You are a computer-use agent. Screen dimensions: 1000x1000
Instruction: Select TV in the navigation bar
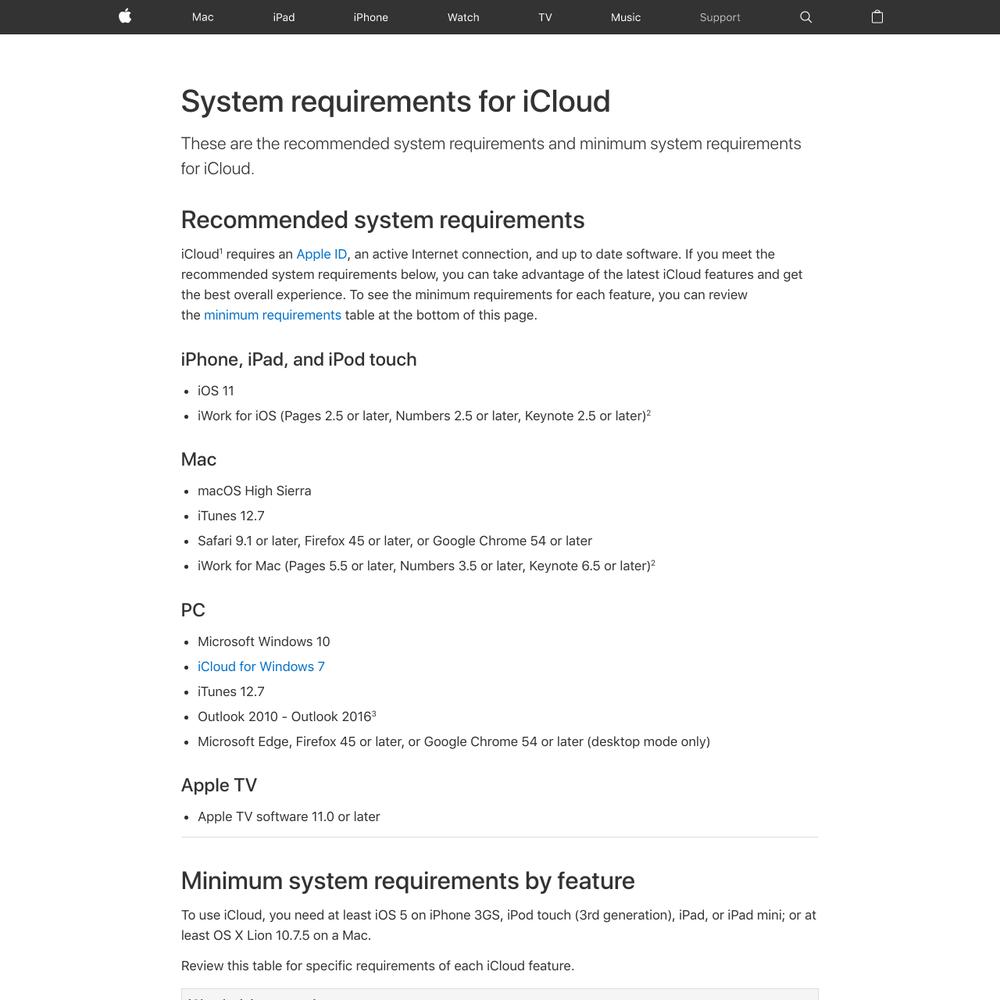coord(545,17)
